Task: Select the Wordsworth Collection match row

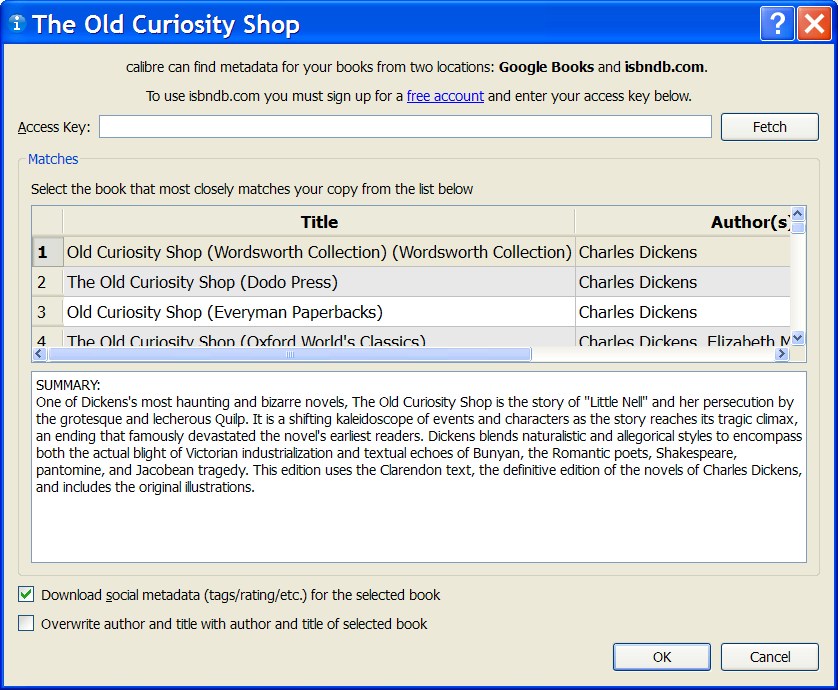Action: (319, 252)
